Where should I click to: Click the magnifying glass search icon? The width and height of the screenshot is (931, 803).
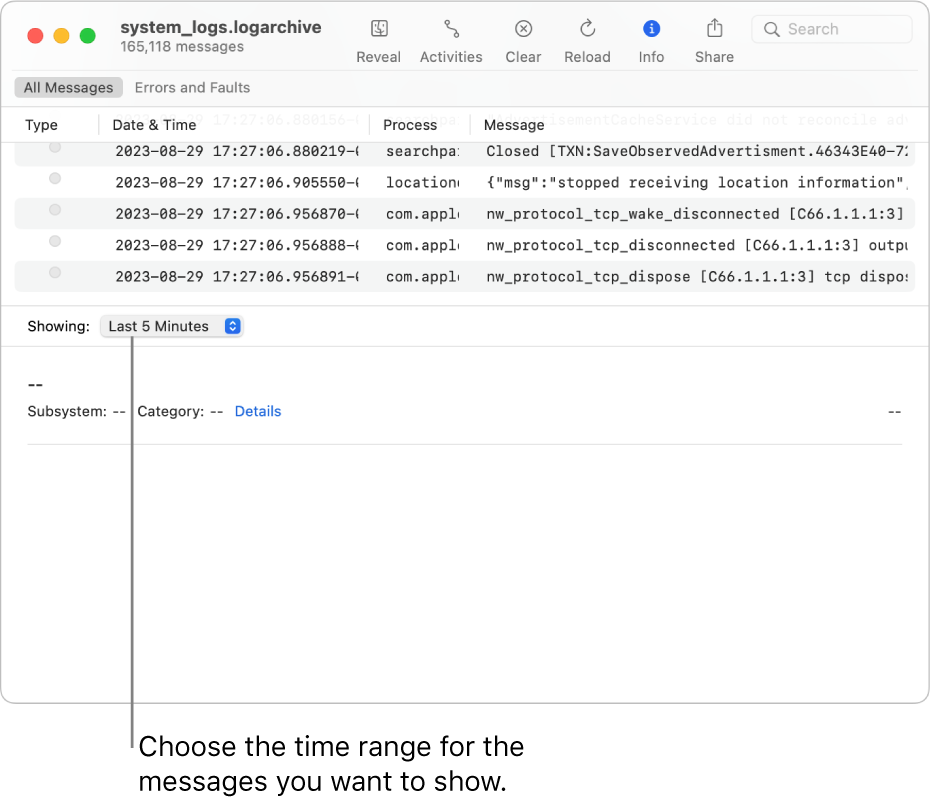771,29
